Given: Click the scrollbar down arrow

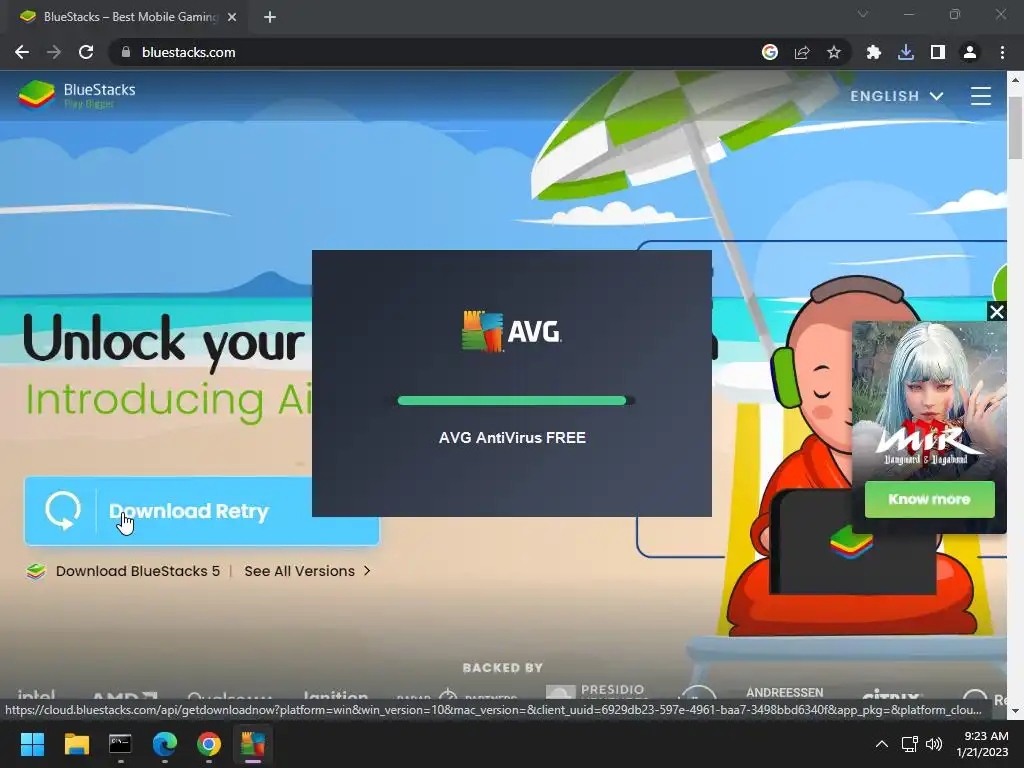Looking at the screenshot, I should (x=1016, y=711).
